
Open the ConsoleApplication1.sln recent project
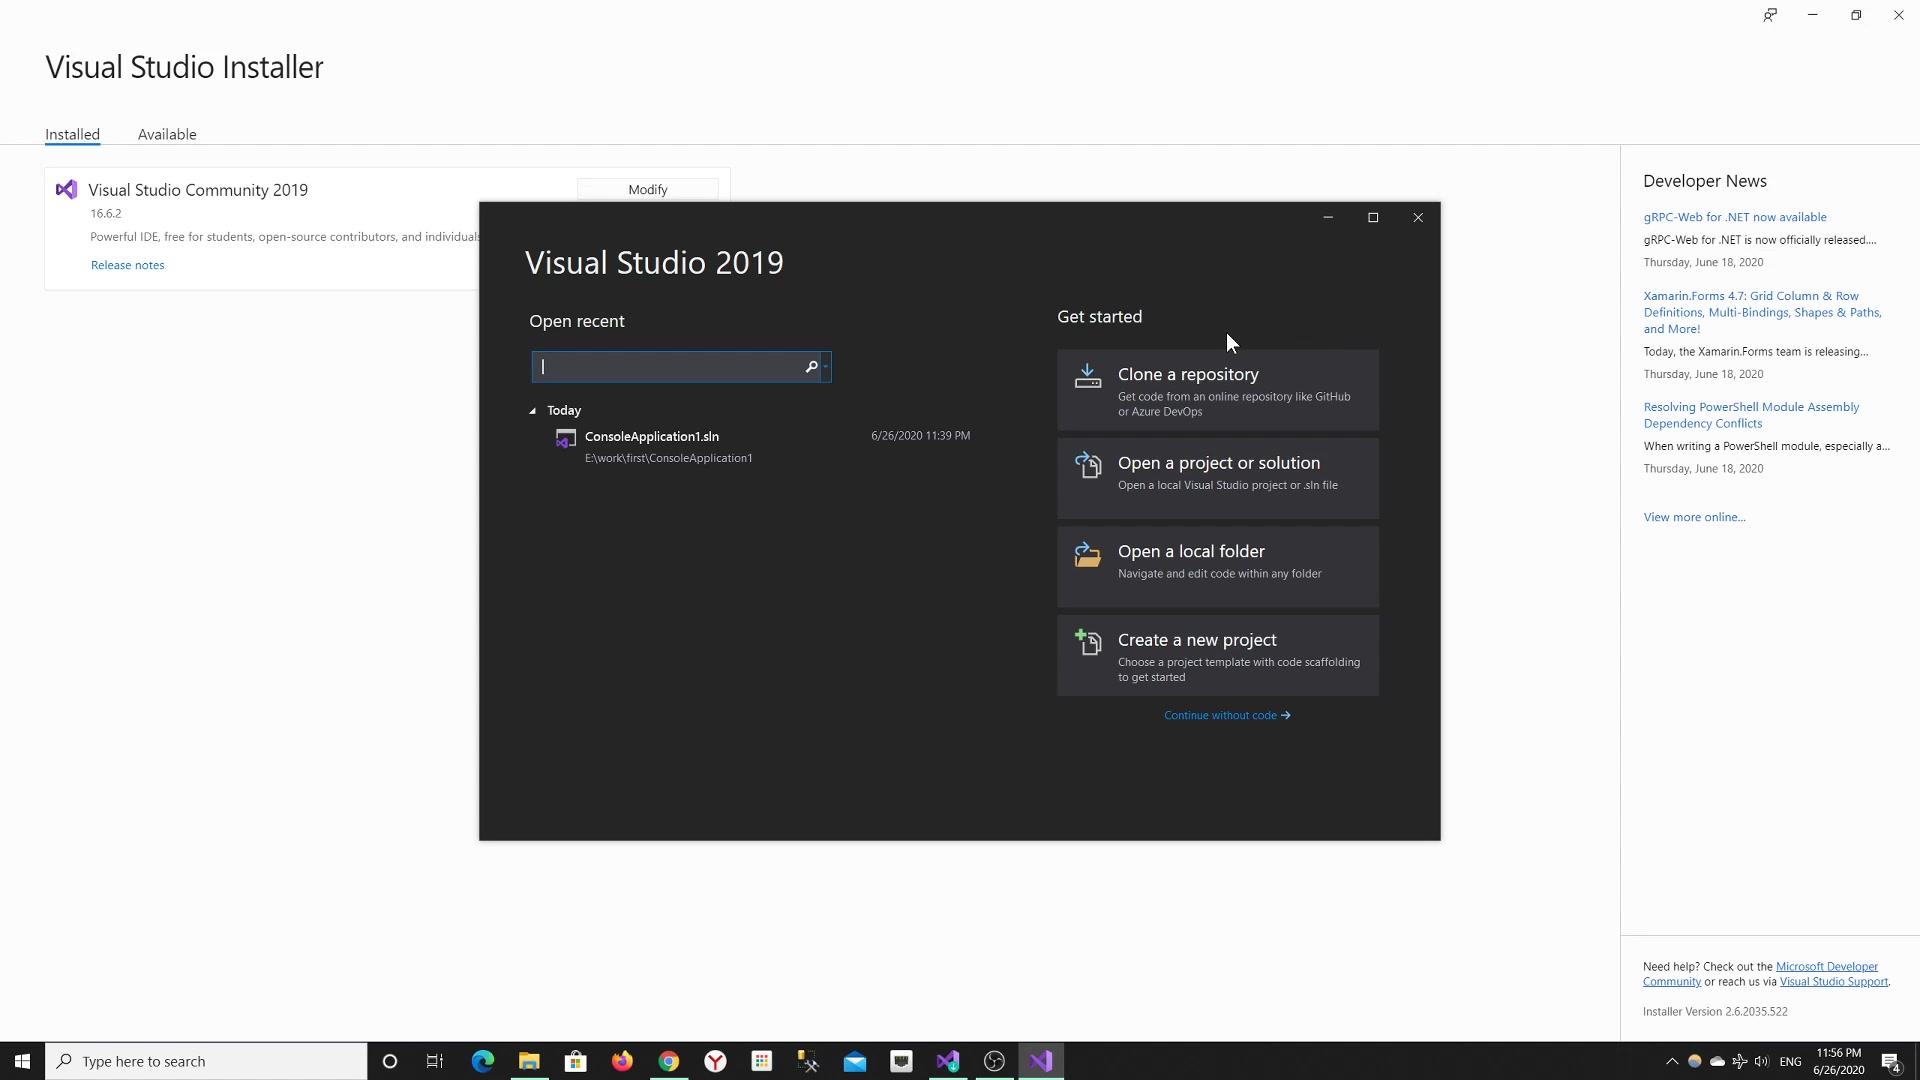[x=651, y=436]
